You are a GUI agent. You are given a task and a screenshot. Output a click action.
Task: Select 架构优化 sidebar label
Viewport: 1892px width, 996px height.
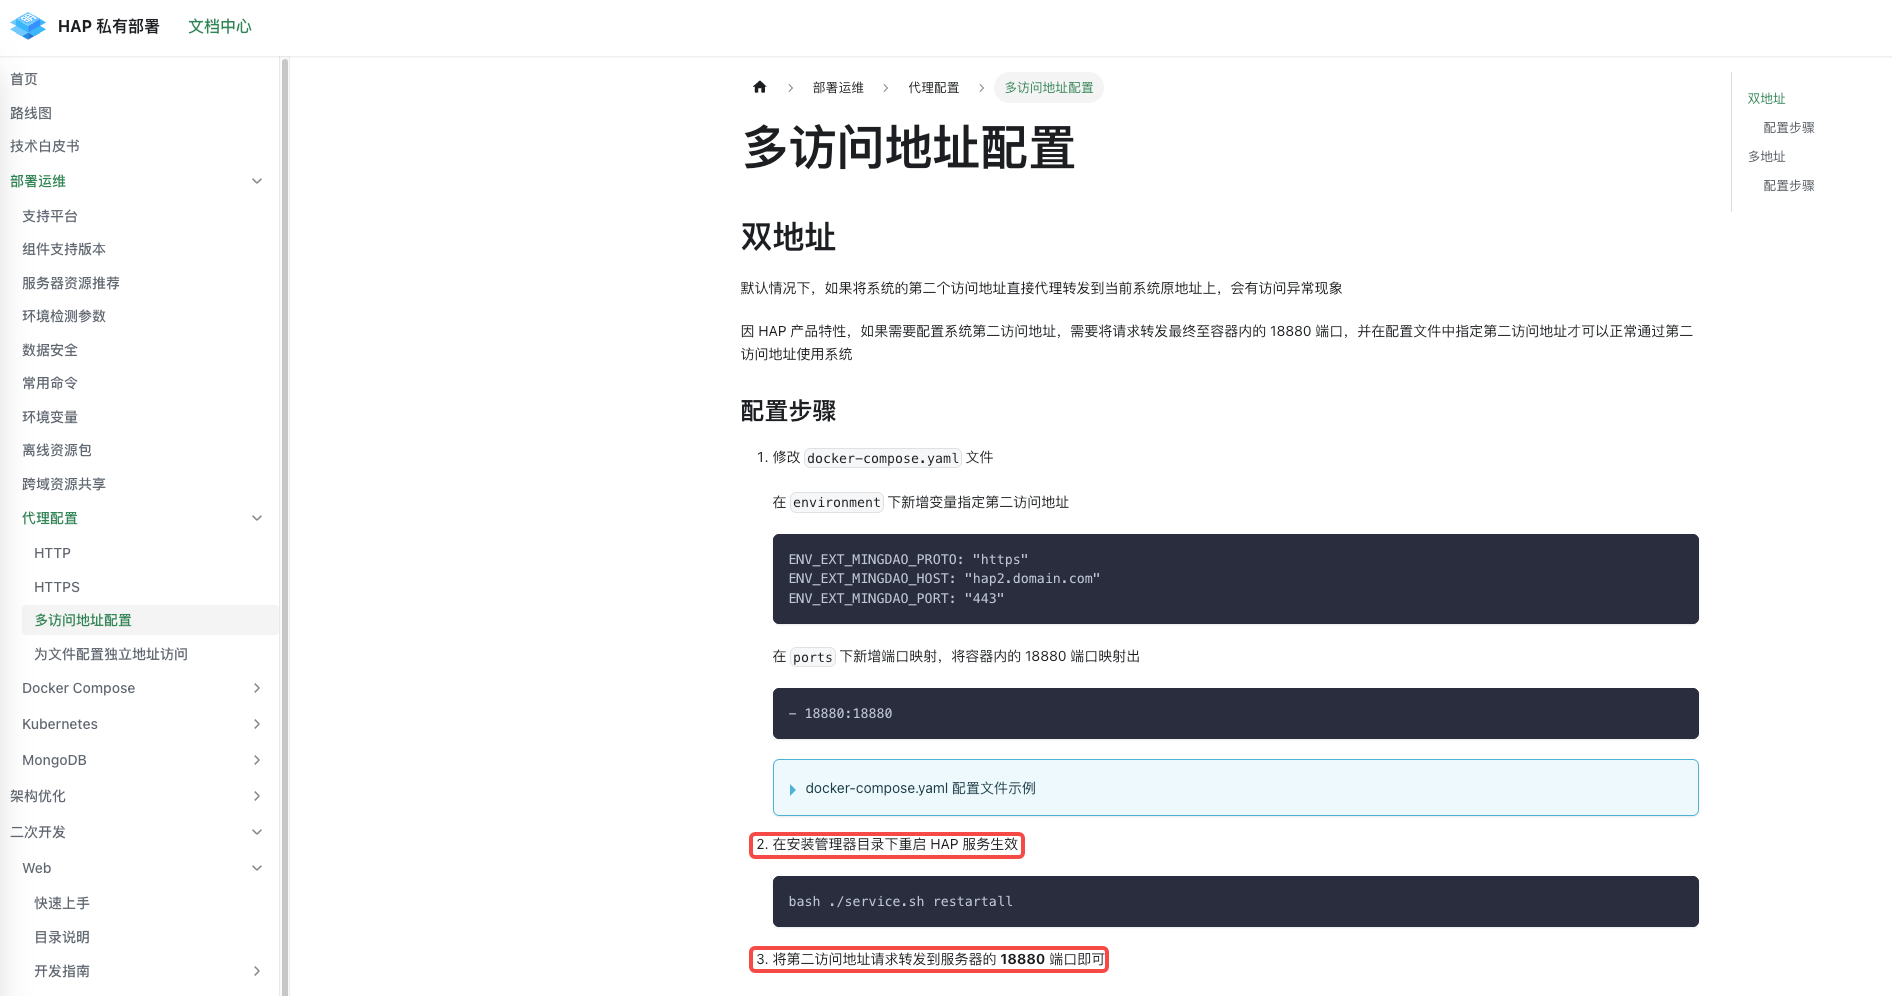[x=38, y=796]
